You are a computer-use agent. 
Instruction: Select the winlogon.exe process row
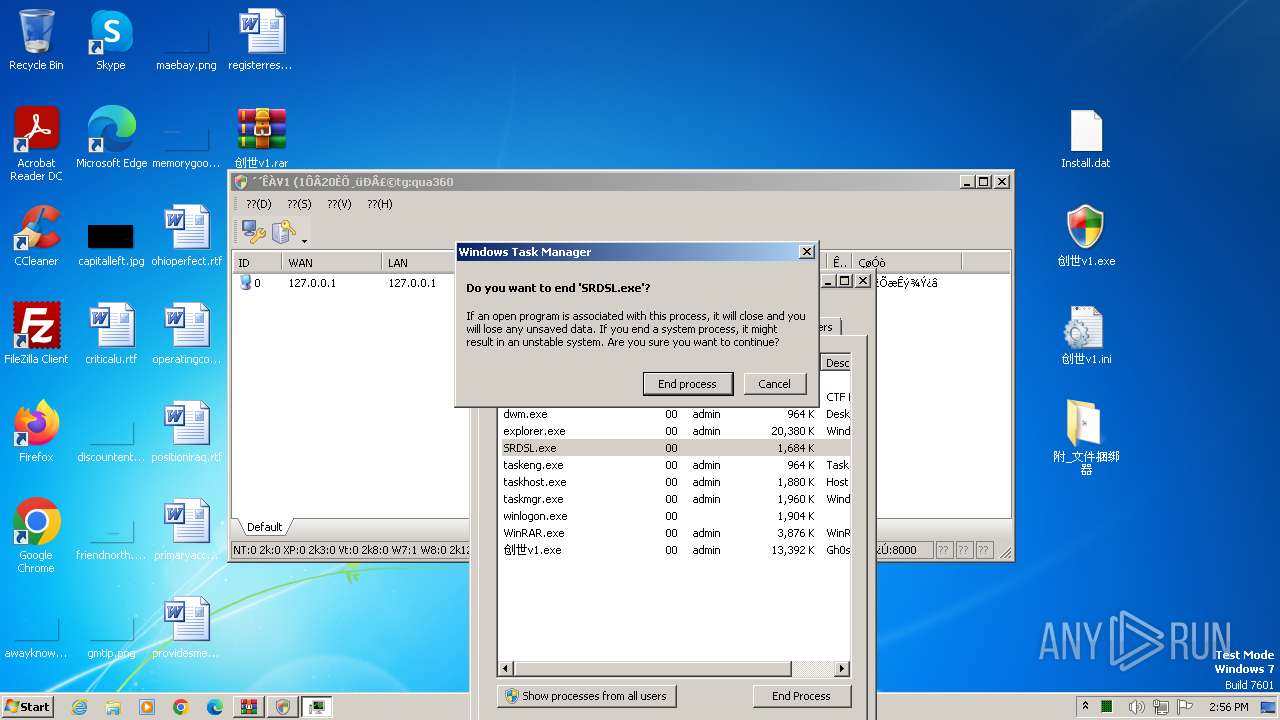675,516
